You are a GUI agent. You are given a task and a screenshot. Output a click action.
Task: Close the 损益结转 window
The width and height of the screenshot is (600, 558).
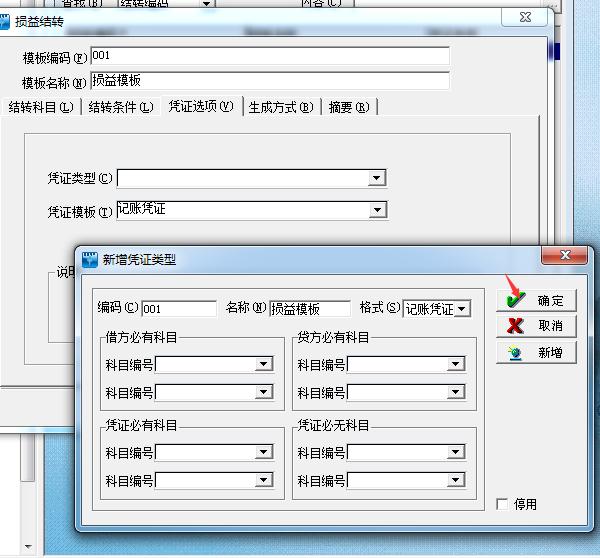[525, 17]
